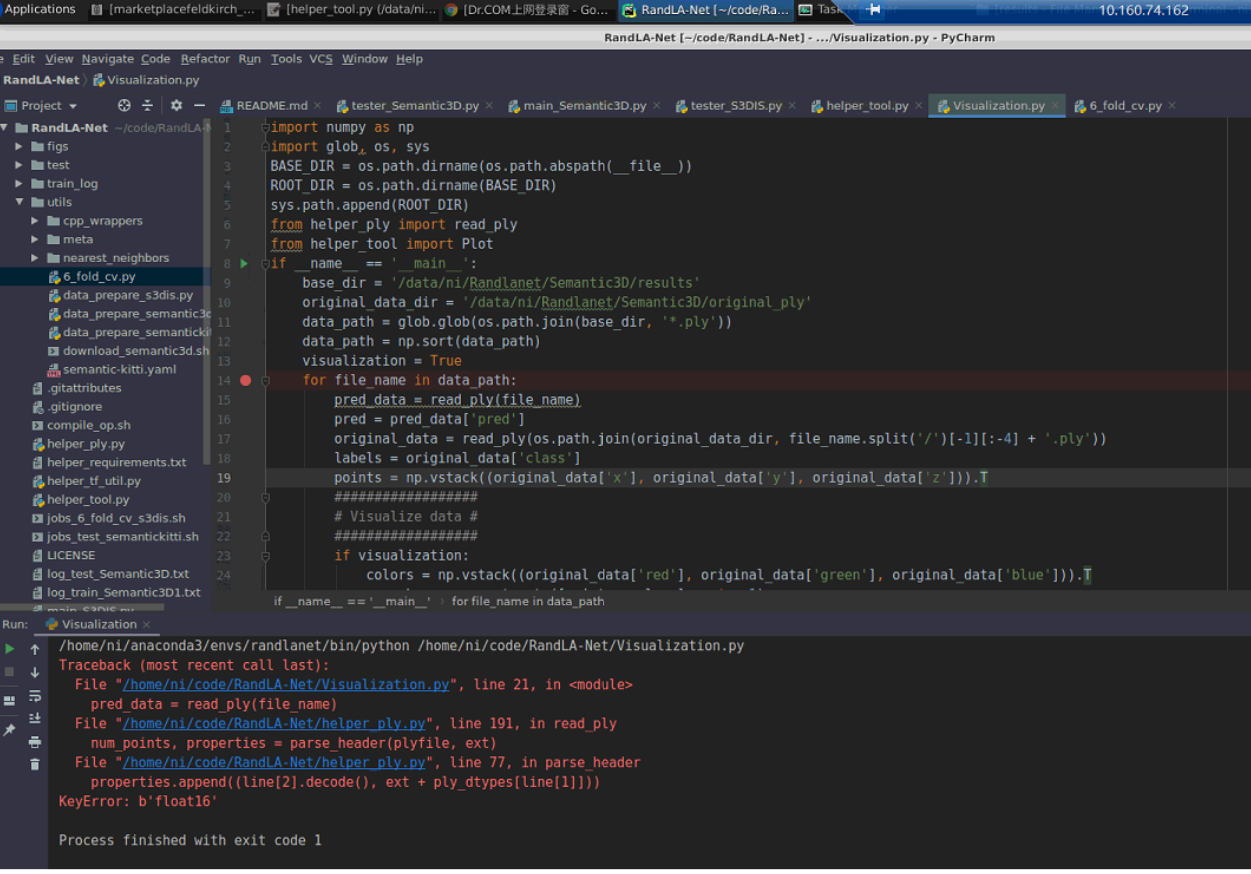This screenshot has width=1251, height=874.
Task: Expand the train_log folder
Action: point(19,183)
